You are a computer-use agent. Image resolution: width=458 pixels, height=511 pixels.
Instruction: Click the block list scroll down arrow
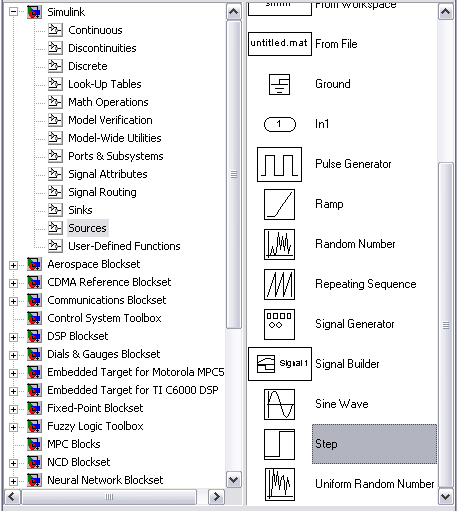tap(446, 497)
